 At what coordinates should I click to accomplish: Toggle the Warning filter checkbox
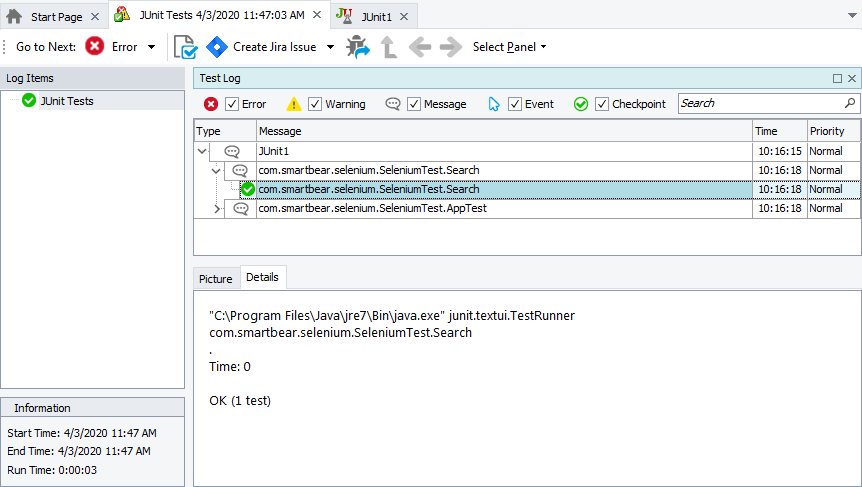tap(315, 104)
